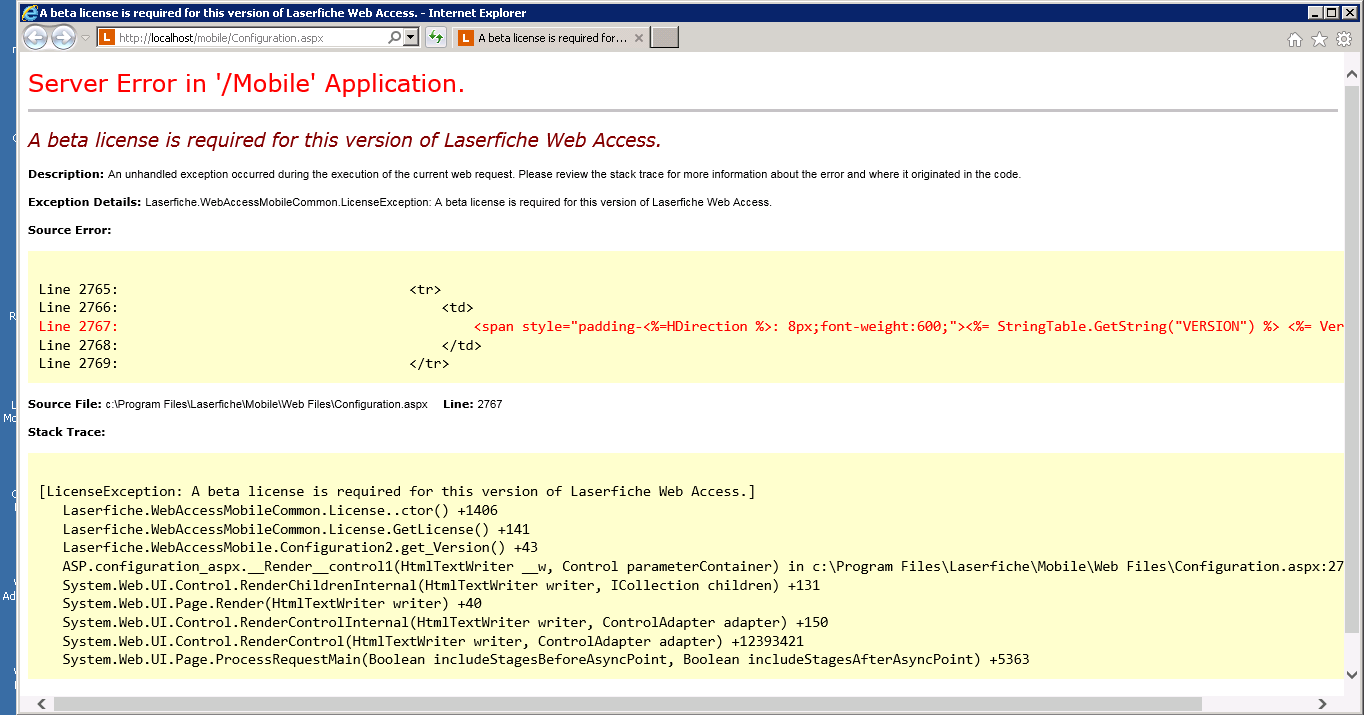Click the search magnifier in address bar
The width and height of the screenshot is (1364, 715).
[x=394, y=38]
